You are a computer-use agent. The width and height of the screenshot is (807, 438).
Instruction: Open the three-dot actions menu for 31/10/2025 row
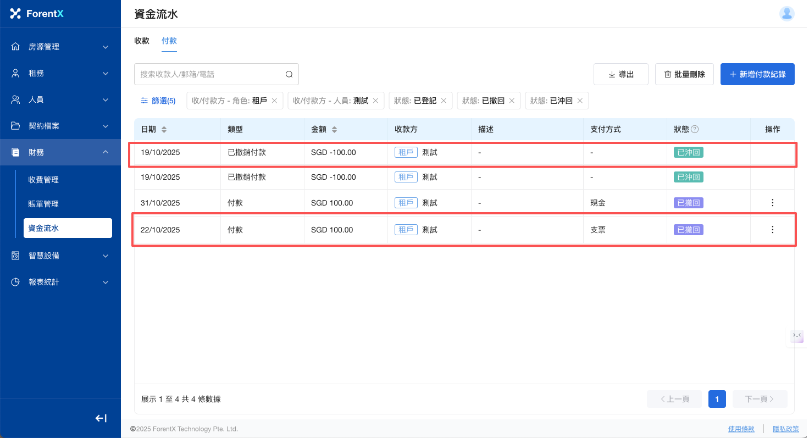772,203
